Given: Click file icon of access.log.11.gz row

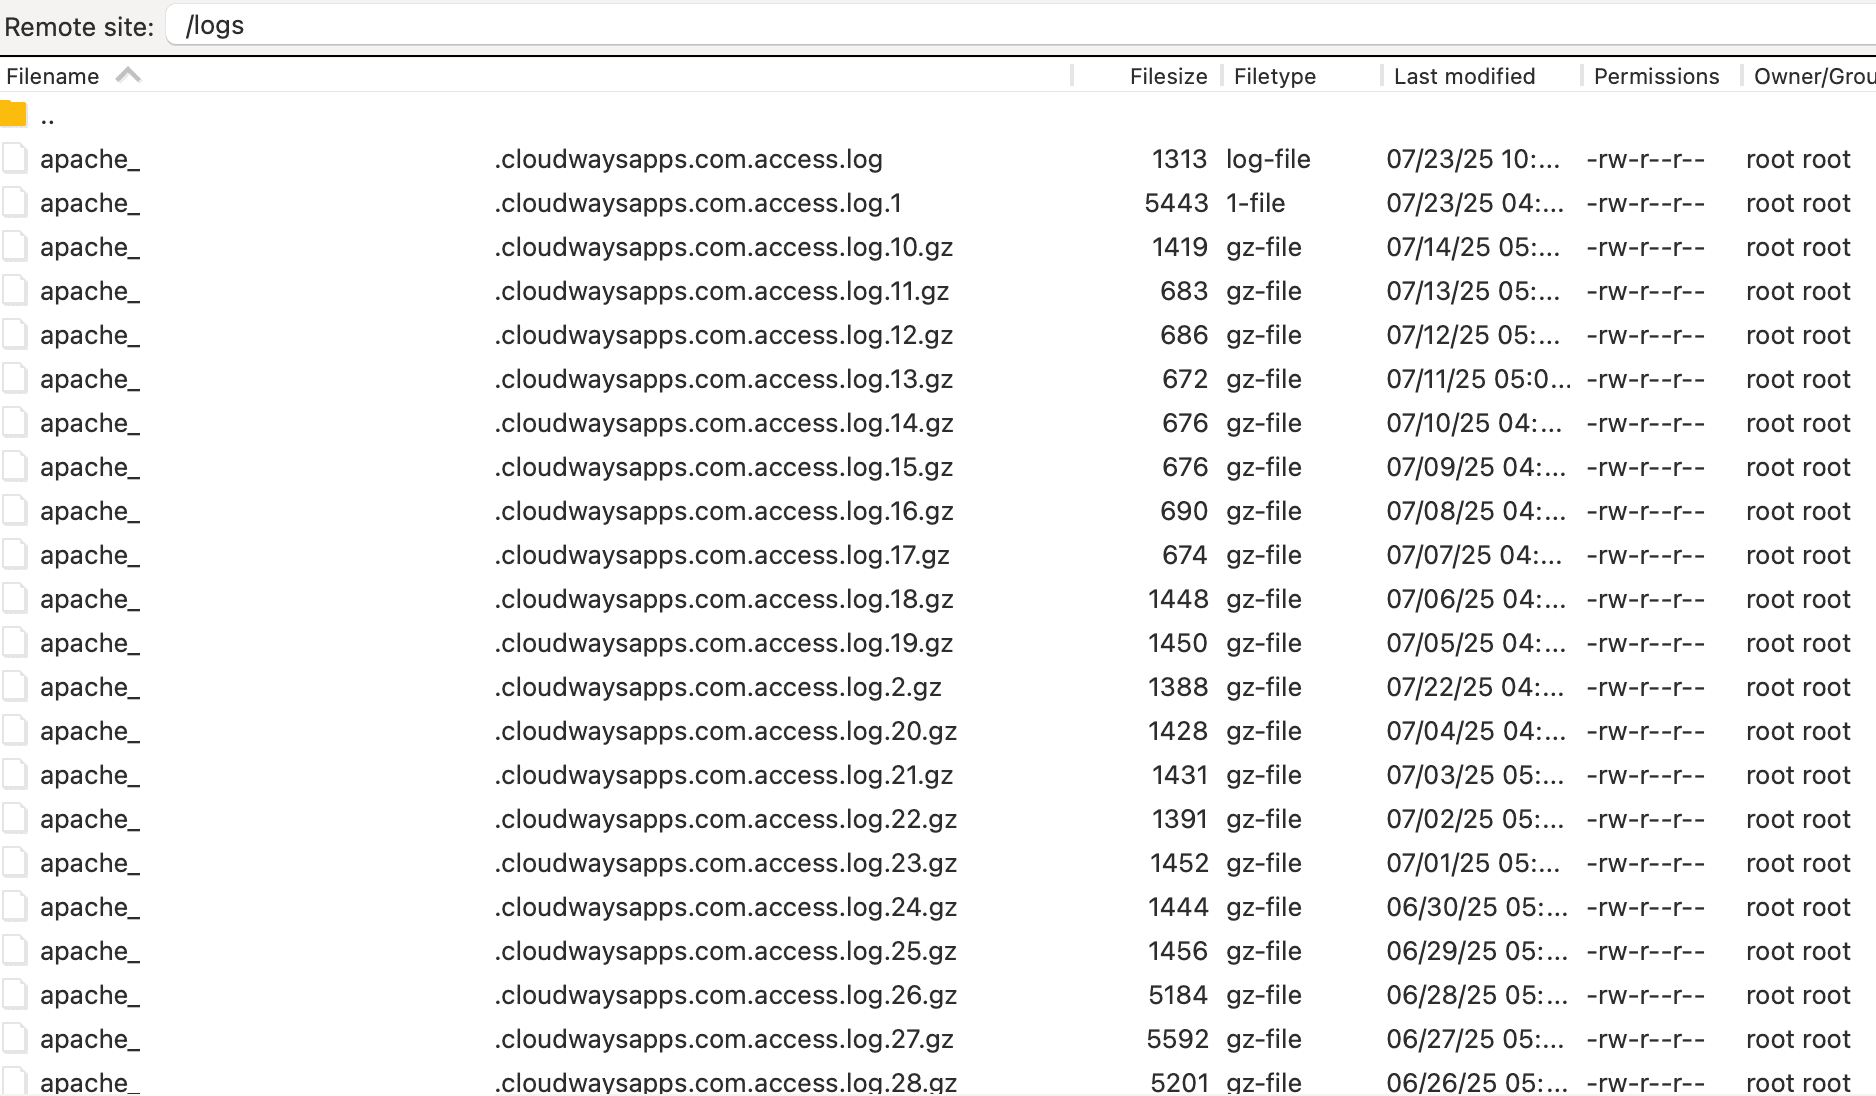Looking at the screenshot, I should click(x=14, y=291).
